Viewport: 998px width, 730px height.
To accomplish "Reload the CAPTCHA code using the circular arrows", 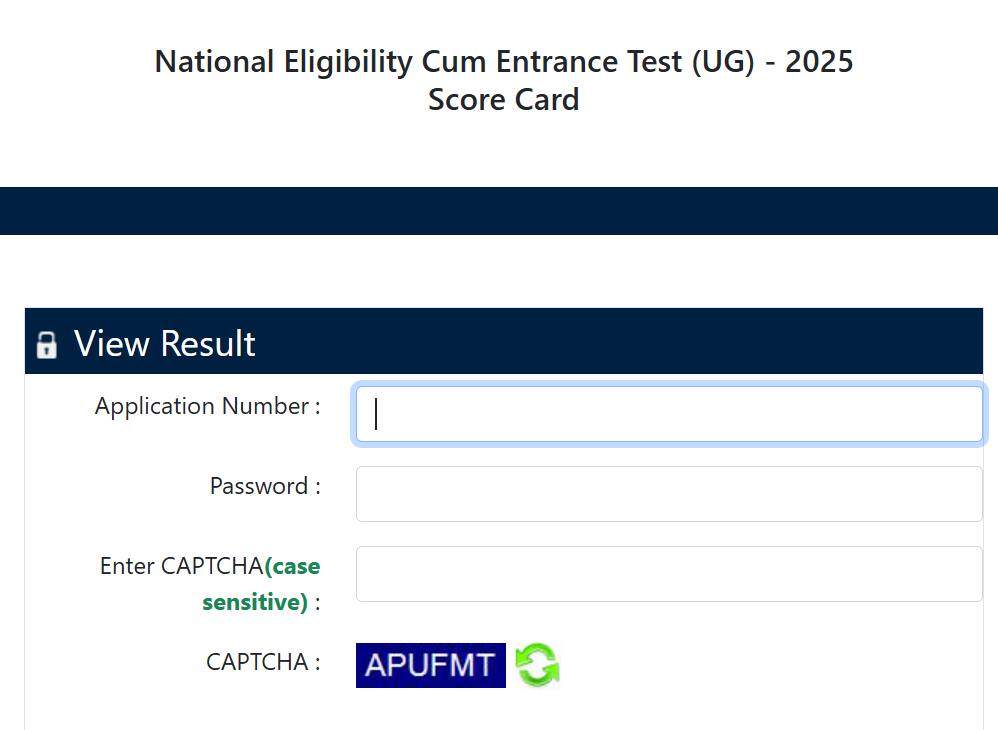I will coord(538,664).
